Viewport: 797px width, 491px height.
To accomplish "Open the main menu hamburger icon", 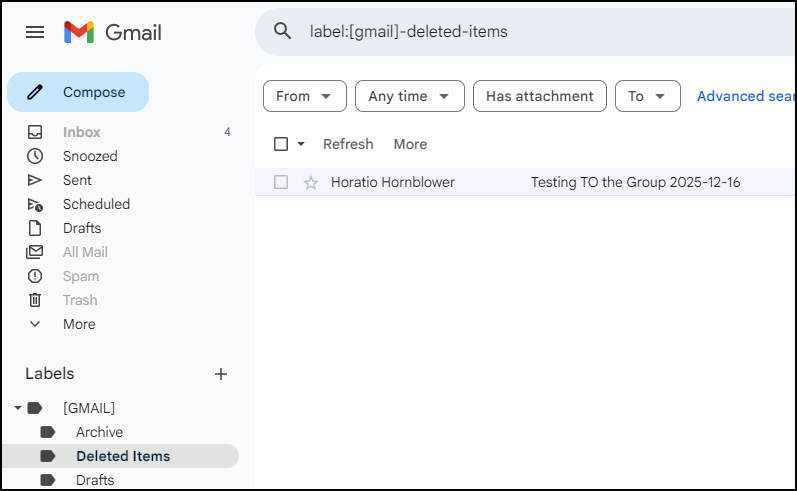I will tap(35, 33).
